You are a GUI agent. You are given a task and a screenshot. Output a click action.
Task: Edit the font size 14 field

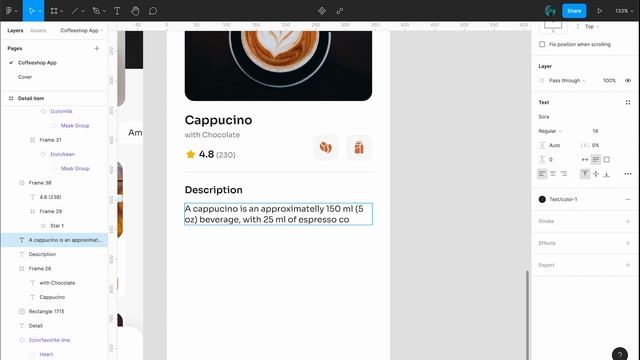tap(595, 131)
